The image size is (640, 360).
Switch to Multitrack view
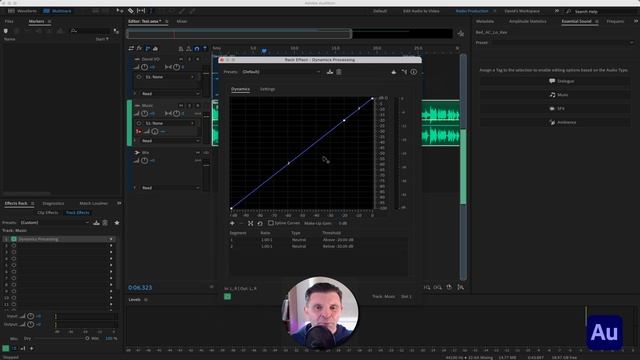[57, 11]
